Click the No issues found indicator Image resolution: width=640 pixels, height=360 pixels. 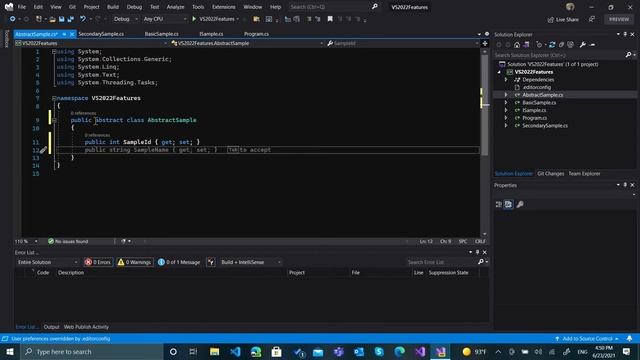tap(68, 241)
